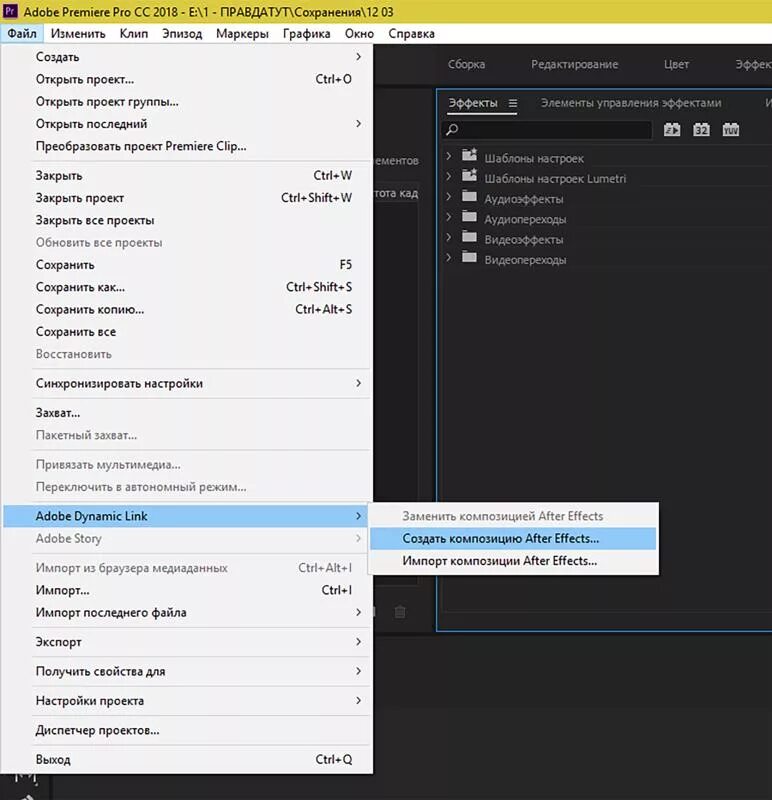Click the Шаблоны настроек Lumetri folder icon
The image size is (772, 800).
(x=469, y=176)
